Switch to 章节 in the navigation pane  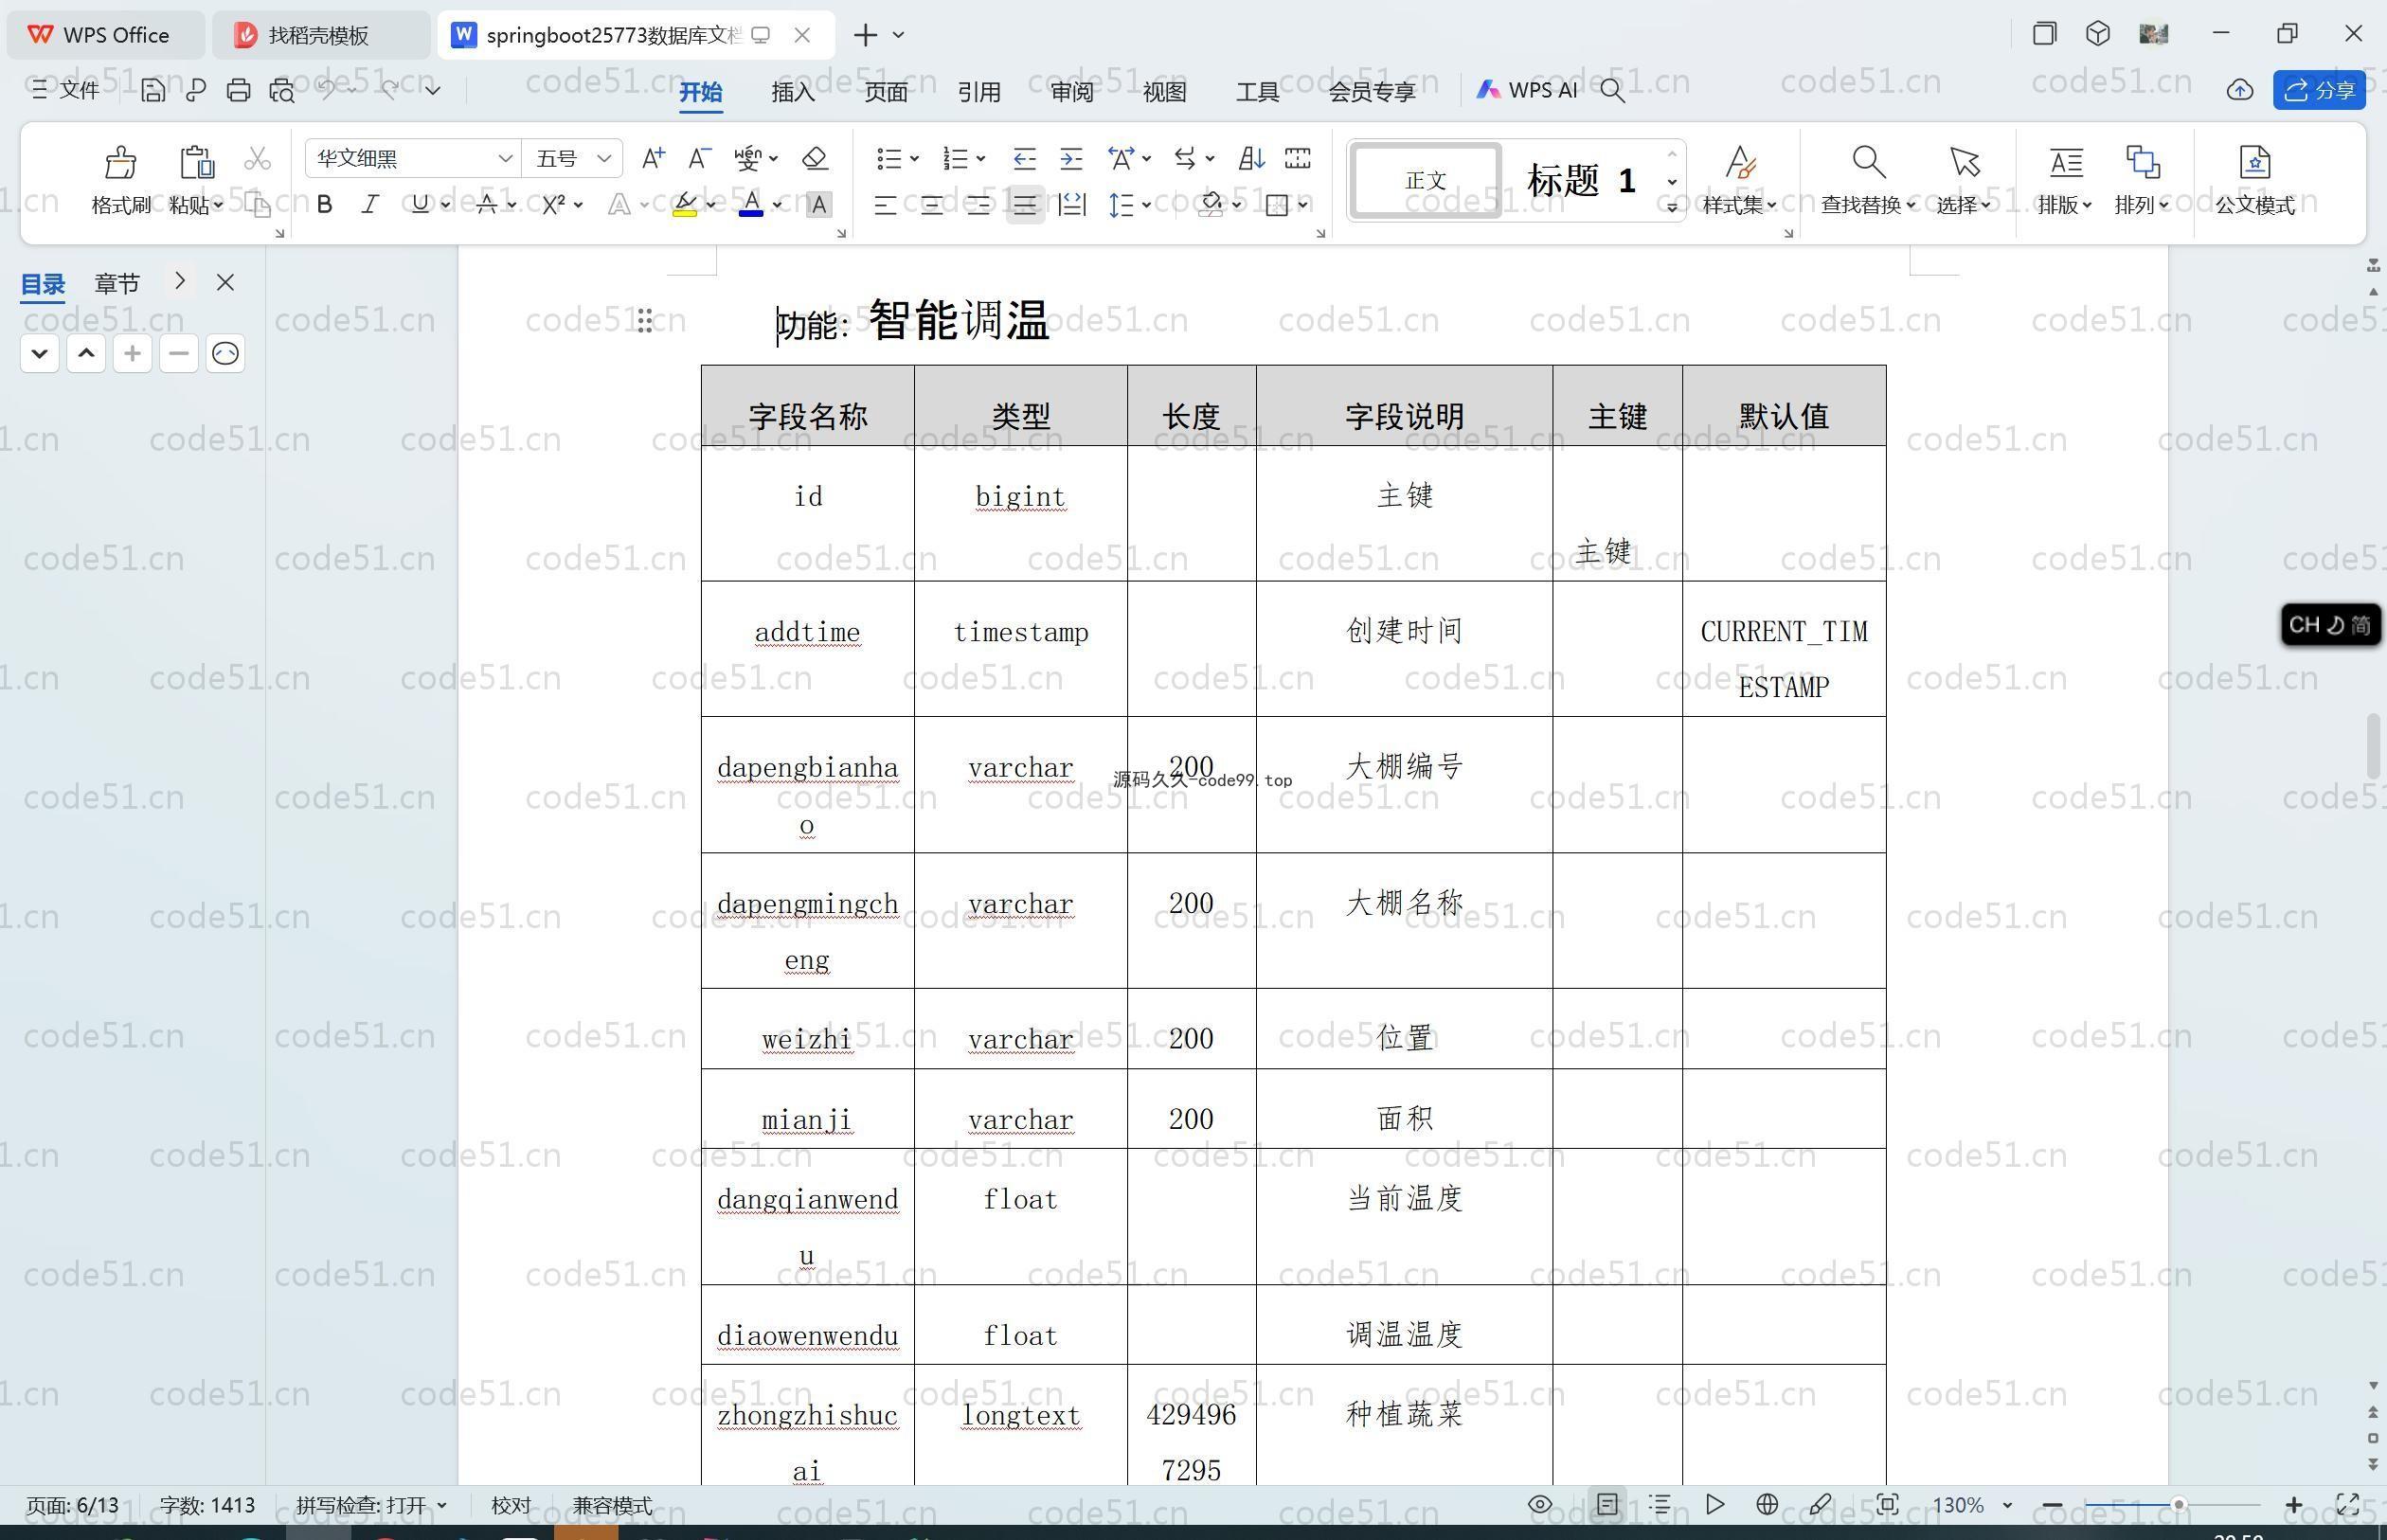point(117,283)
